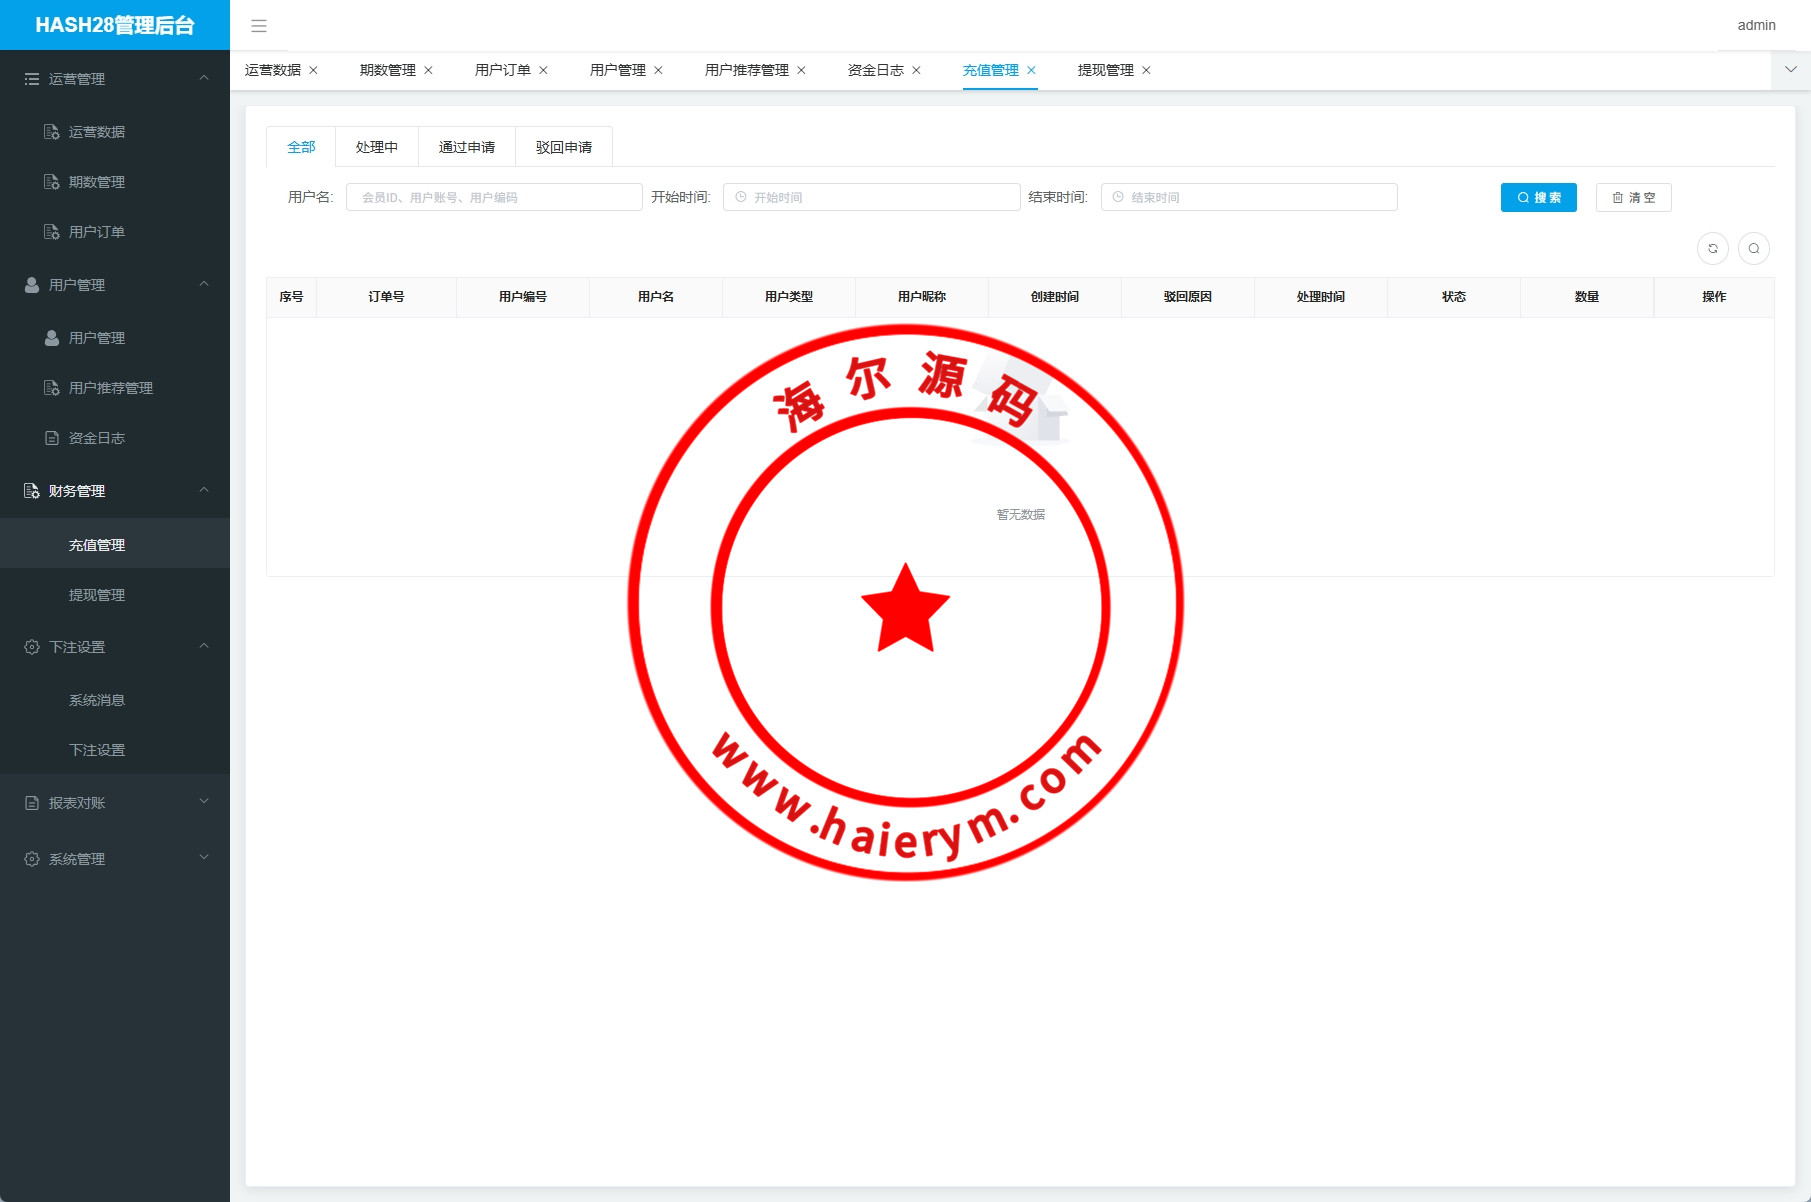Close the 资金日志 tab
This screenshot has height=1202, width=1811.
pos(916,70)
